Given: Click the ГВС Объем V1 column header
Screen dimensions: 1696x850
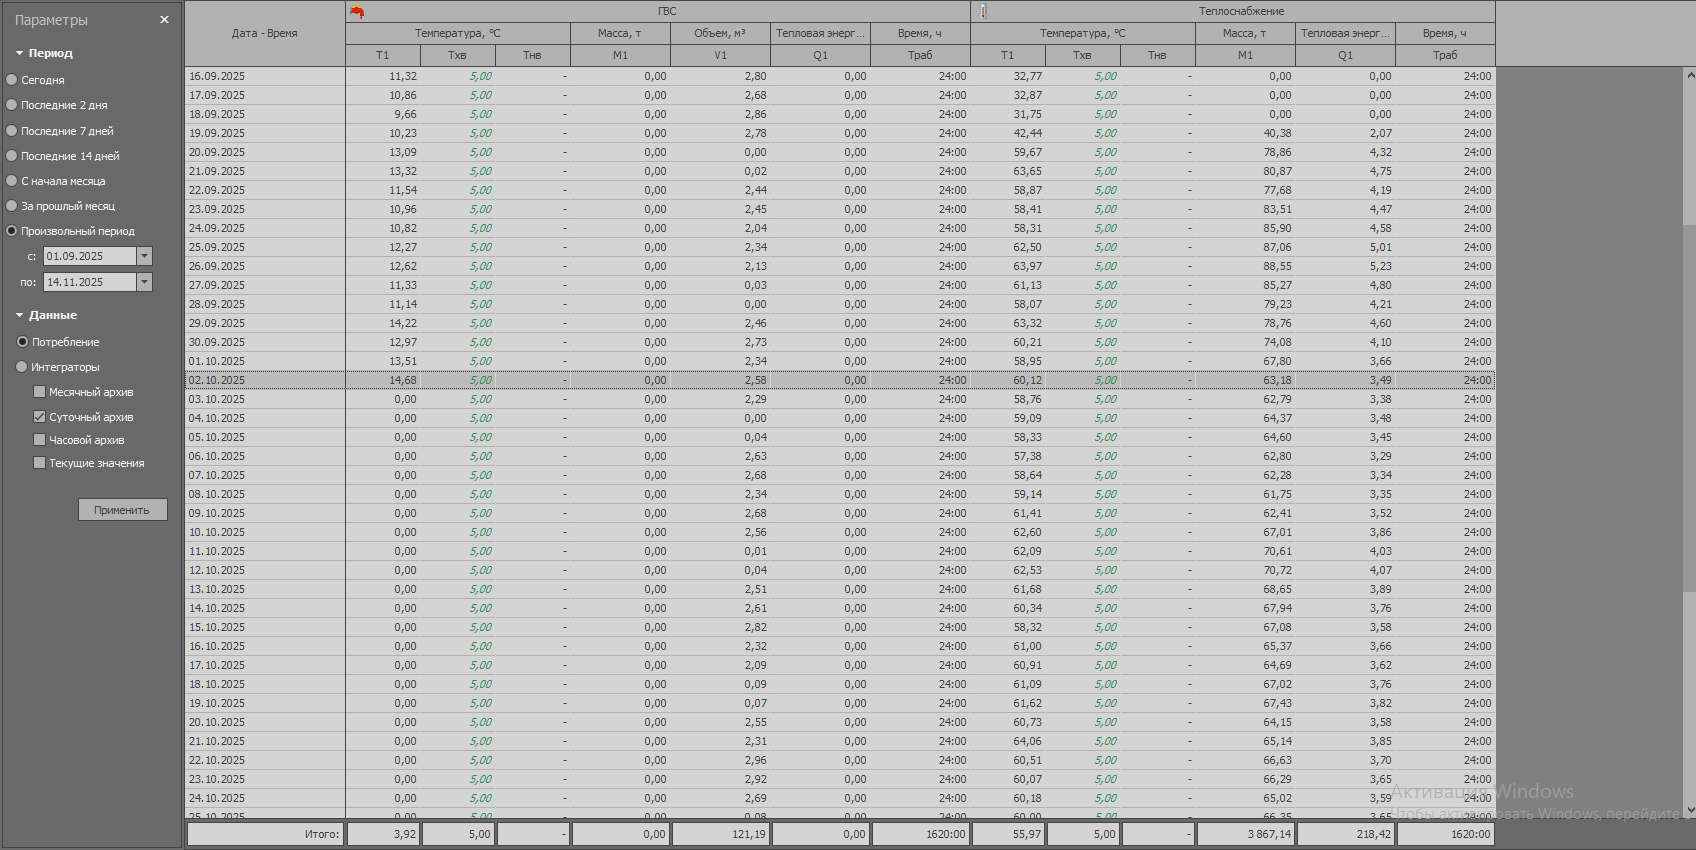Looking at the screenshot, I should (720, 55).
